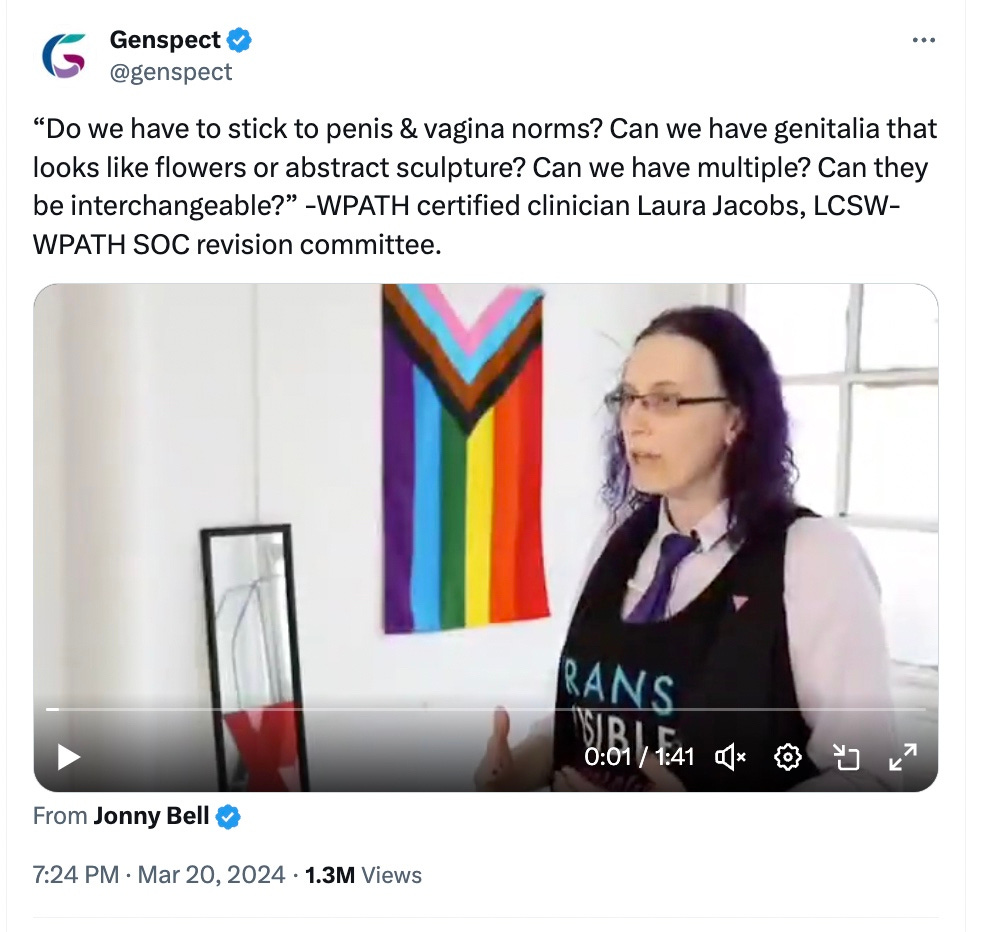Click the tweet's quoted text body
Viewport: 1006px width, 932px height.
(x=485, y=187)
